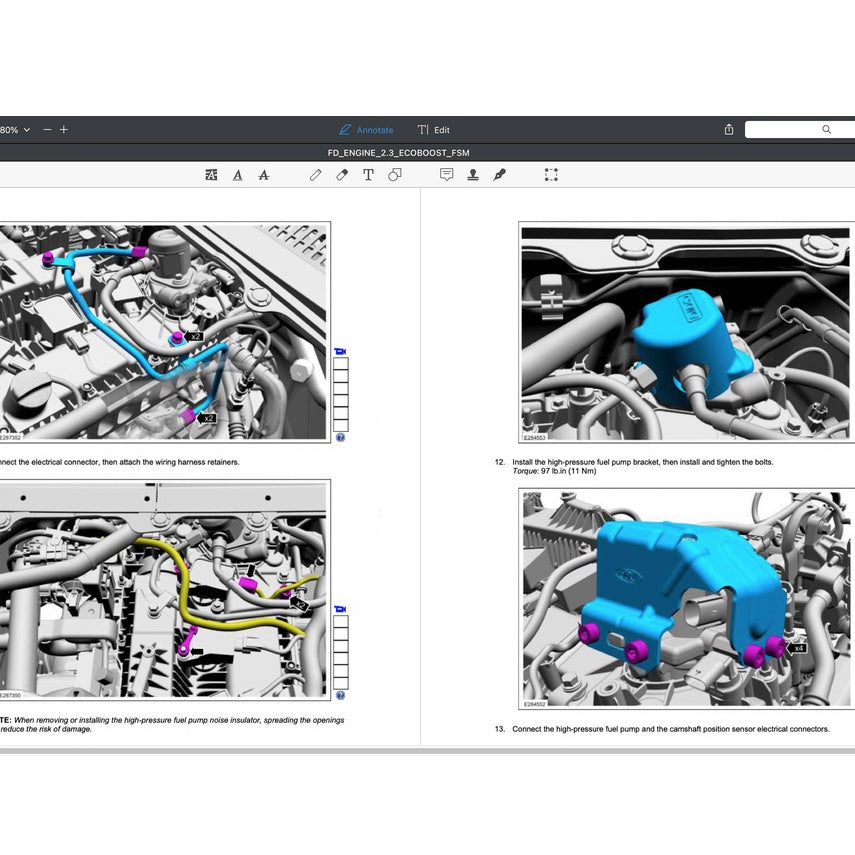Choose the underline text annotation tool
The height and width of the screenshot is (855, 855).
click(x=237, y=175)
